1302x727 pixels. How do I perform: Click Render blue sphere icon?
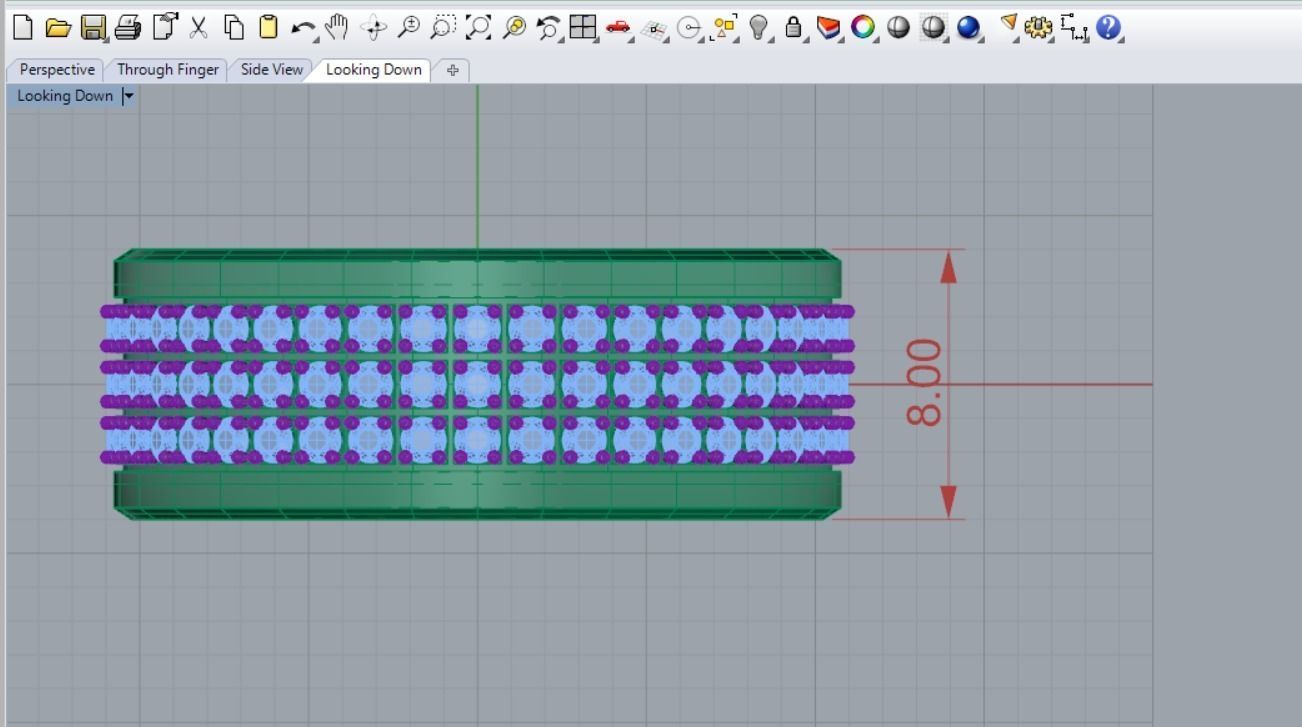coord(968,28)
